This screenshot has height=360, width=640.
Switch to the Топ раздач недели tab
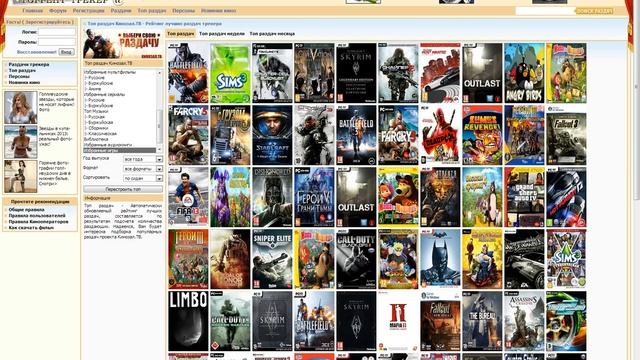222,34
